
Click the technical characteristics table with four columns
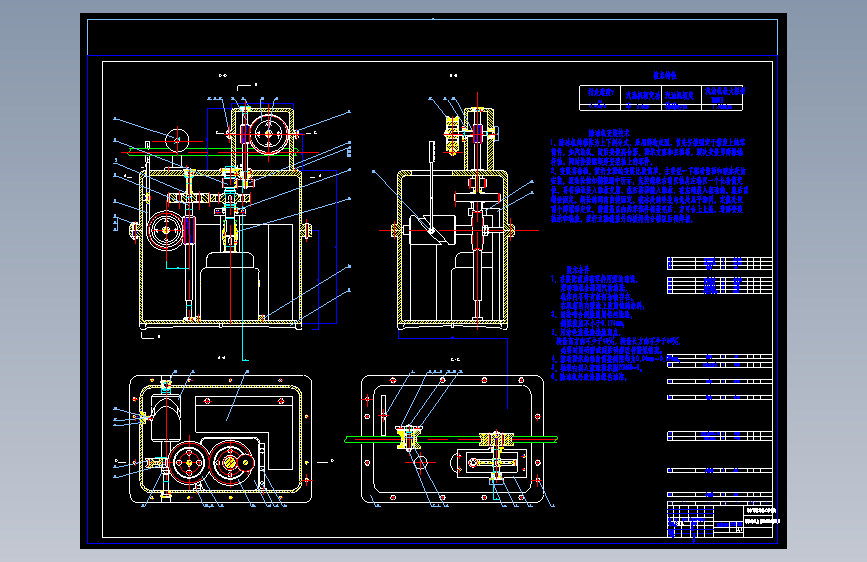[661, 97]
